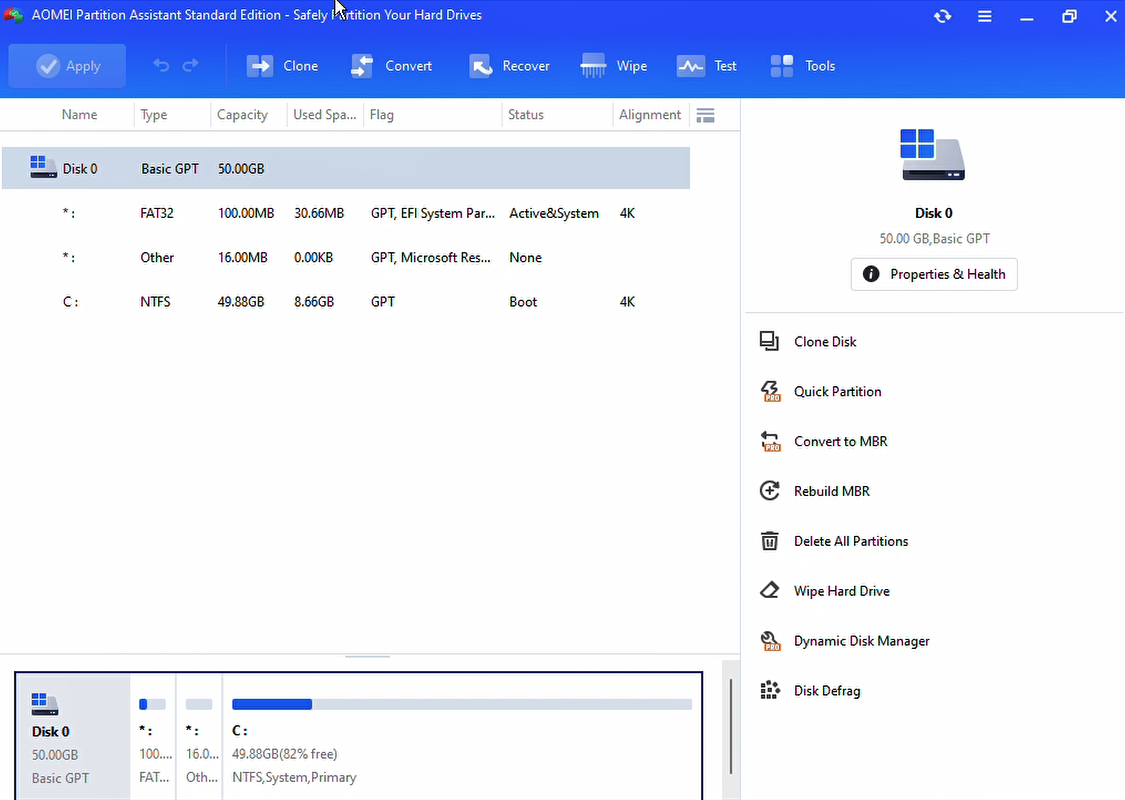Click the Wipe Hard Drive eraser icon
Screen dimensions: 1125x800
(x=769, y=590)
